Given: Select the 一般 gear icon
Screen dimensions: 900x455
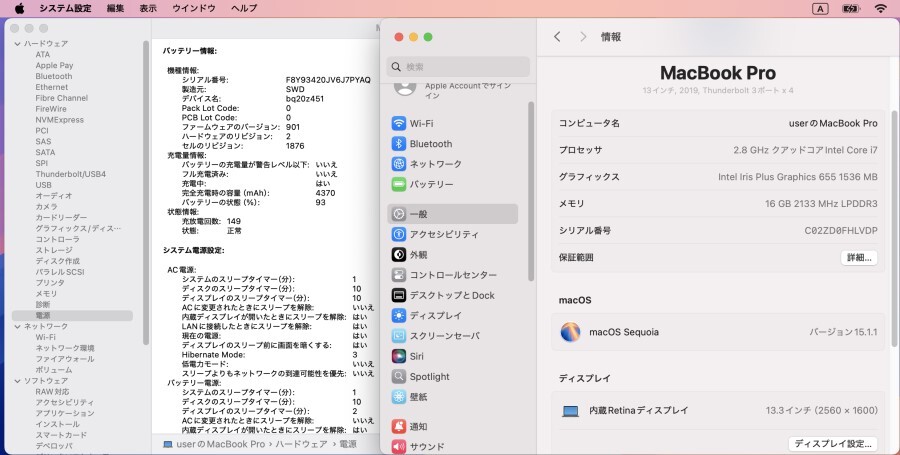Looking at the screenshot, I should click(398, 214).
